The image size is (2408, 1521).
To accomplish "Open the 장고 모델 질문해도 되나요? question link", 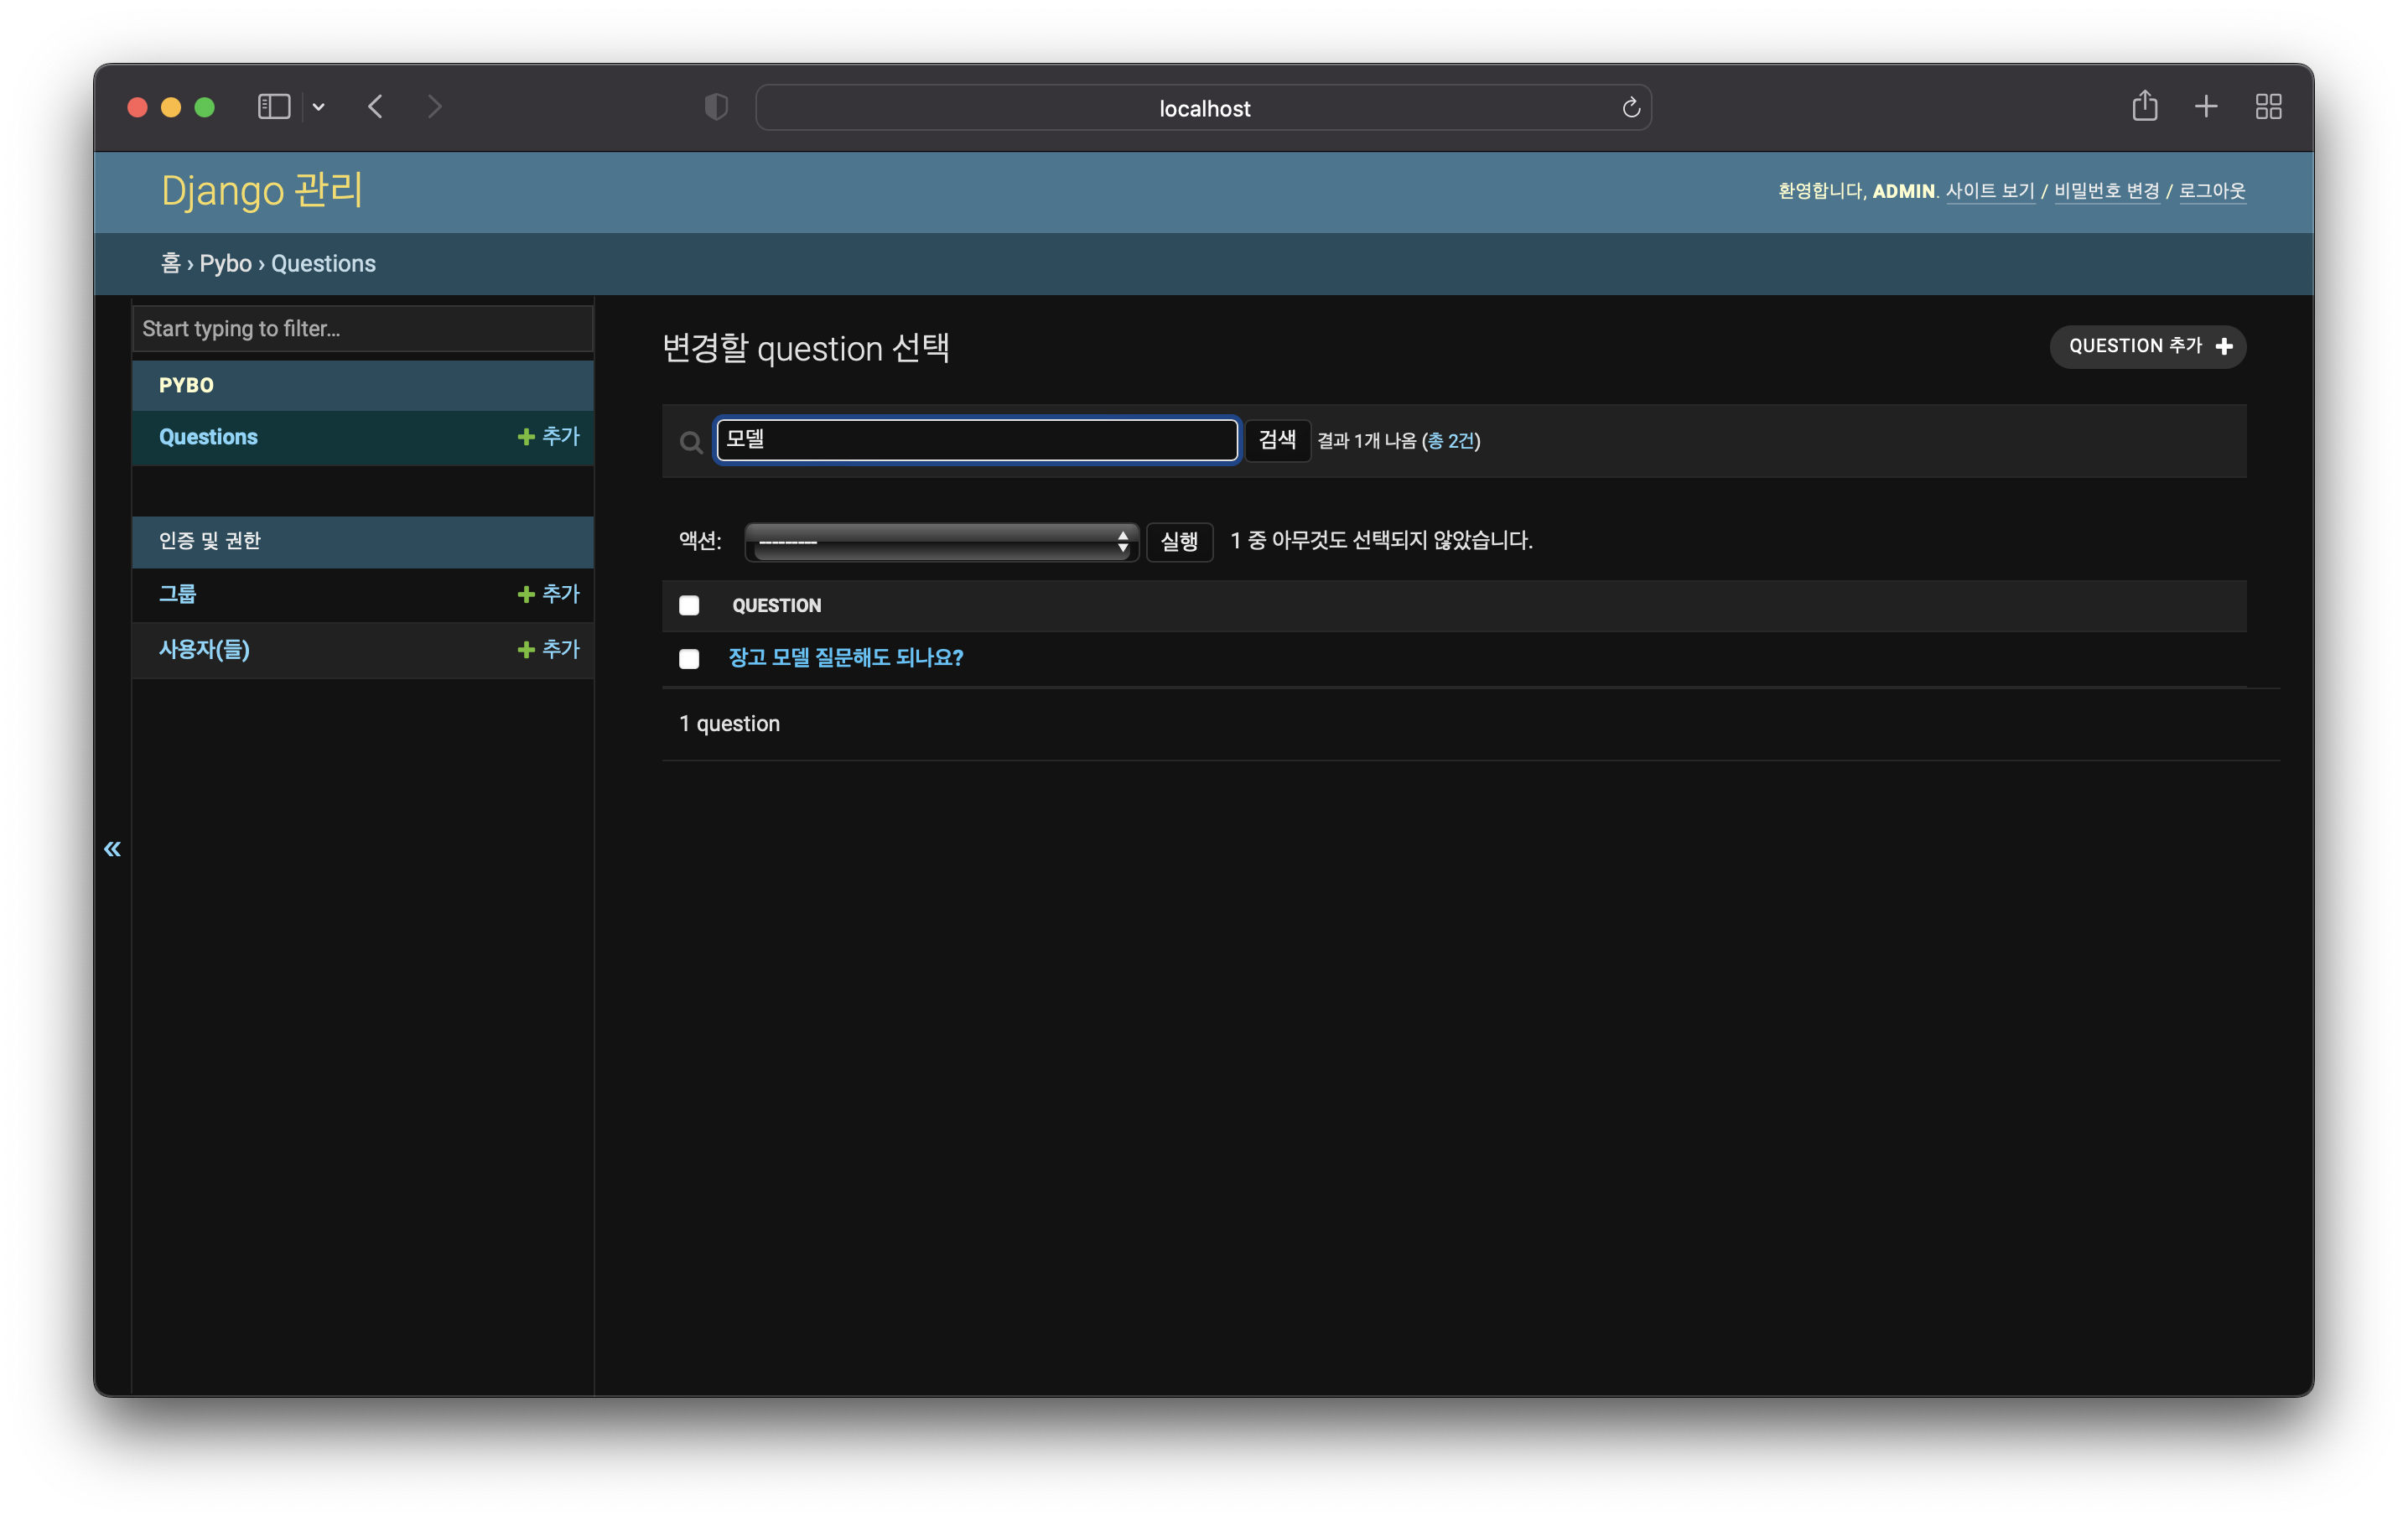I will [845, 657].
